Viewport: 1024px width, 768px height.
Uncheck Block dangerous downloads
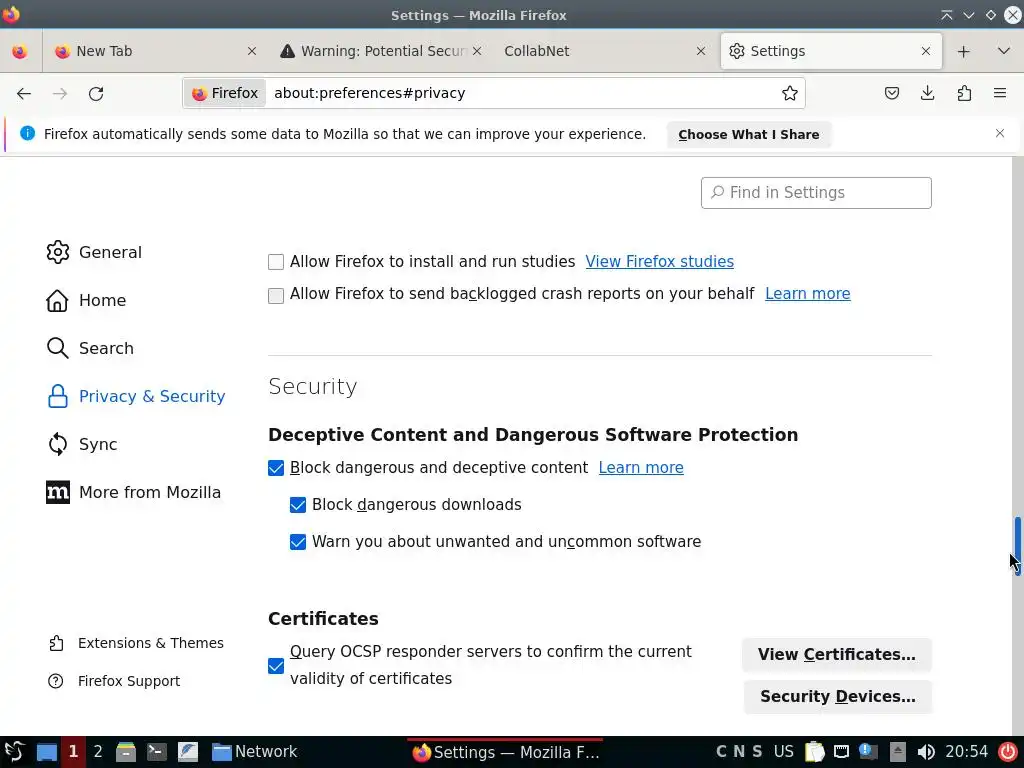(x=298, y=505)
